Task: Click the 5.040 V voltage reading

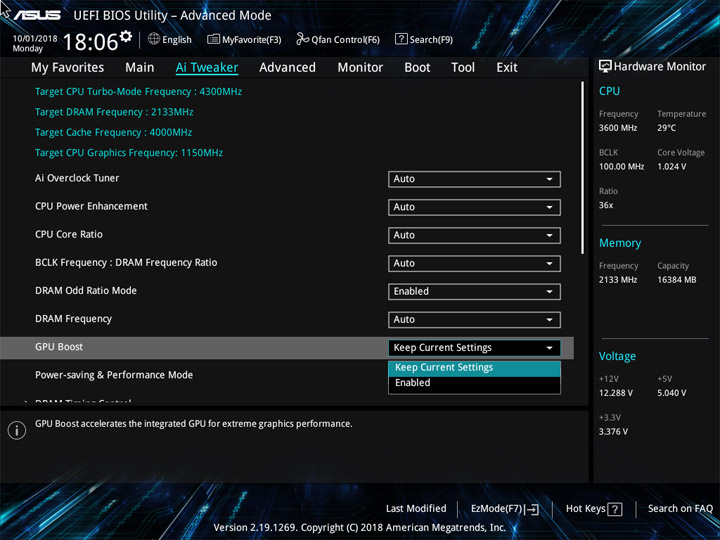Action: point(672,393)
